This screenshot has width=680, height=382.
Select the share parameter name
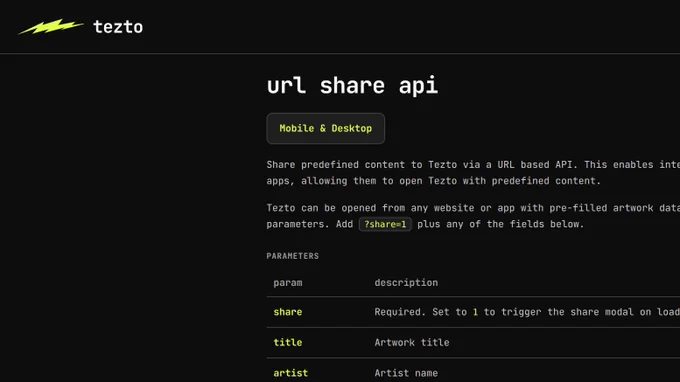[288, 312]
